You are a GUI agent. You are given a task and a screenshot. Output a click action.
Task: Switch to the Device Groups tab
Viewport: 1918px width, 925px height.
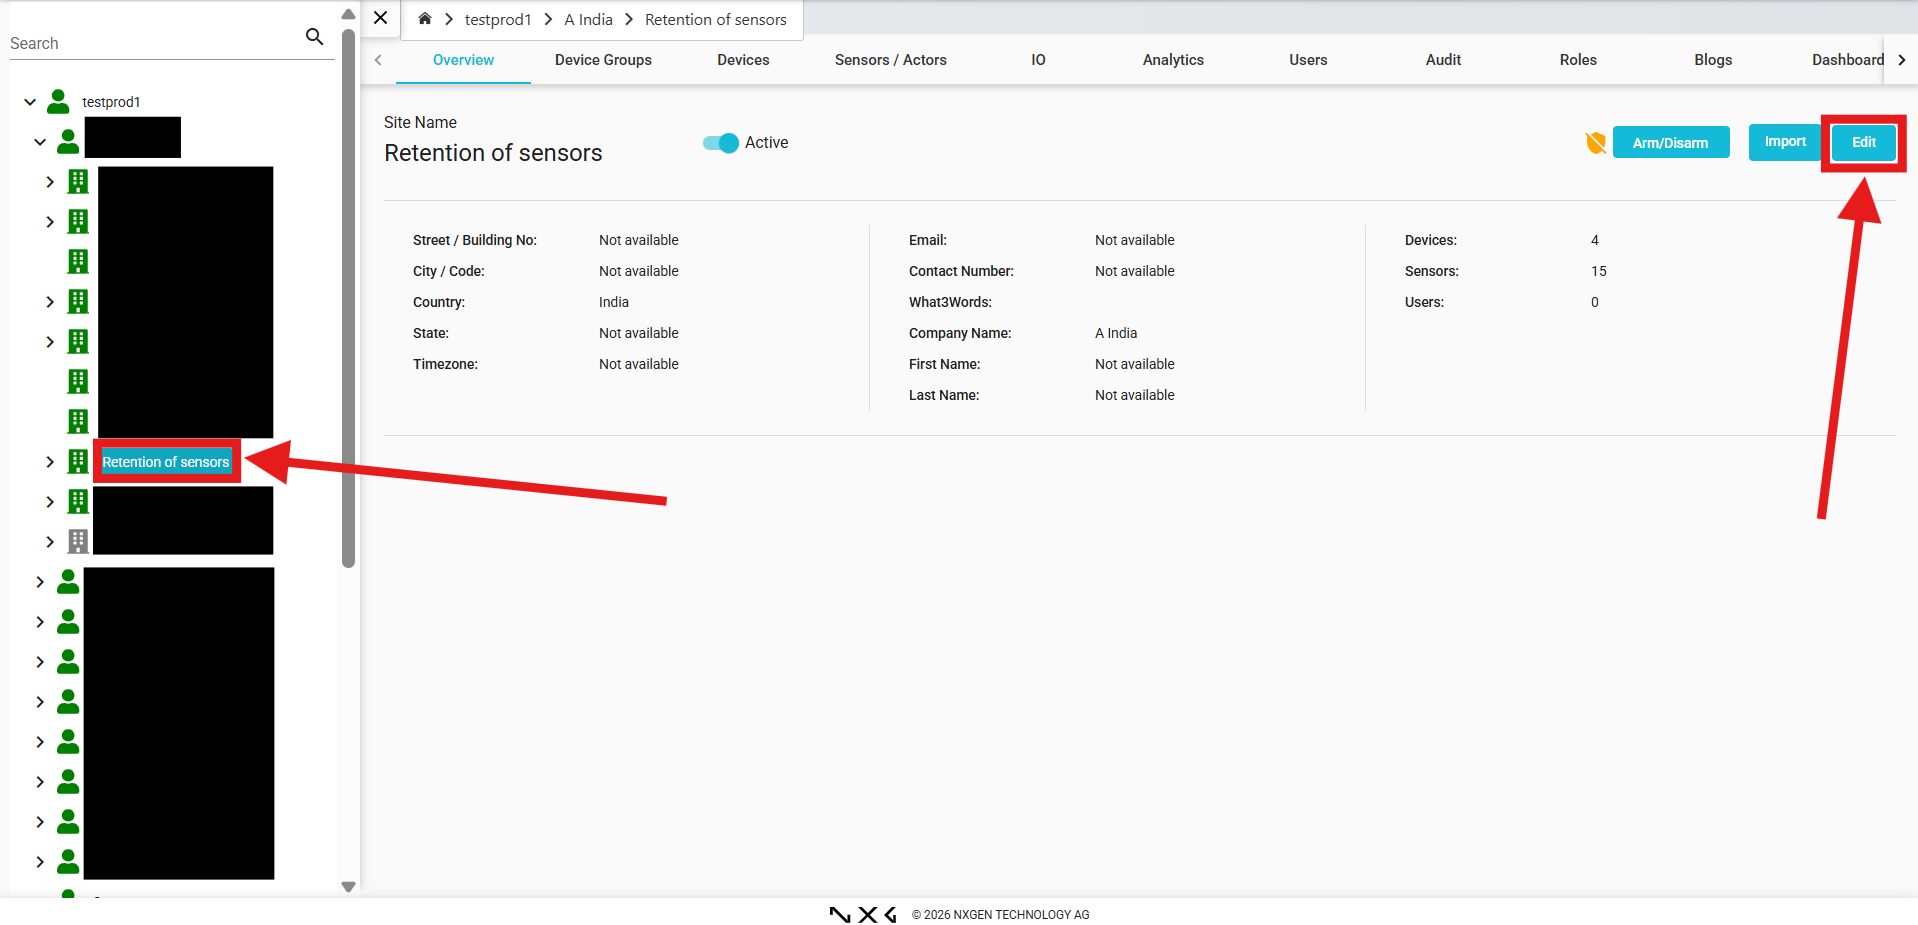point(603,60)
